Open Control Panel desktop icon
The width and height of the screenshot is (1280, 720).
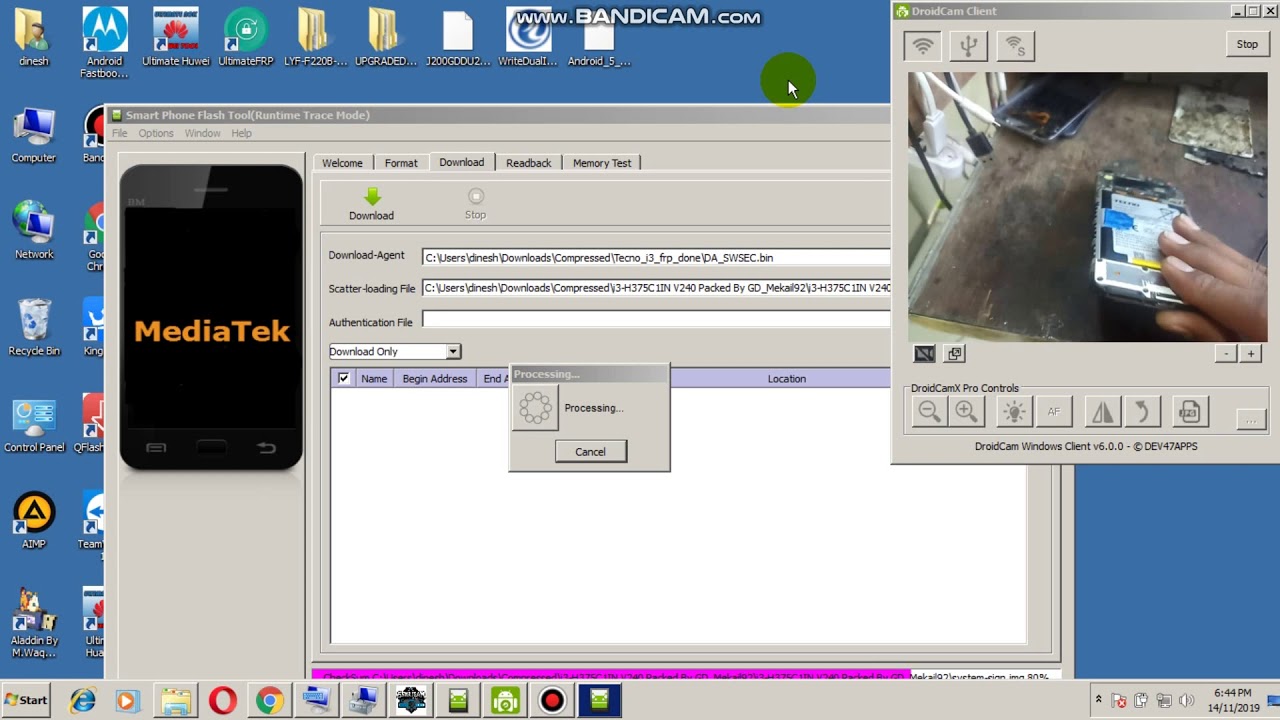[x=34, y=426]
